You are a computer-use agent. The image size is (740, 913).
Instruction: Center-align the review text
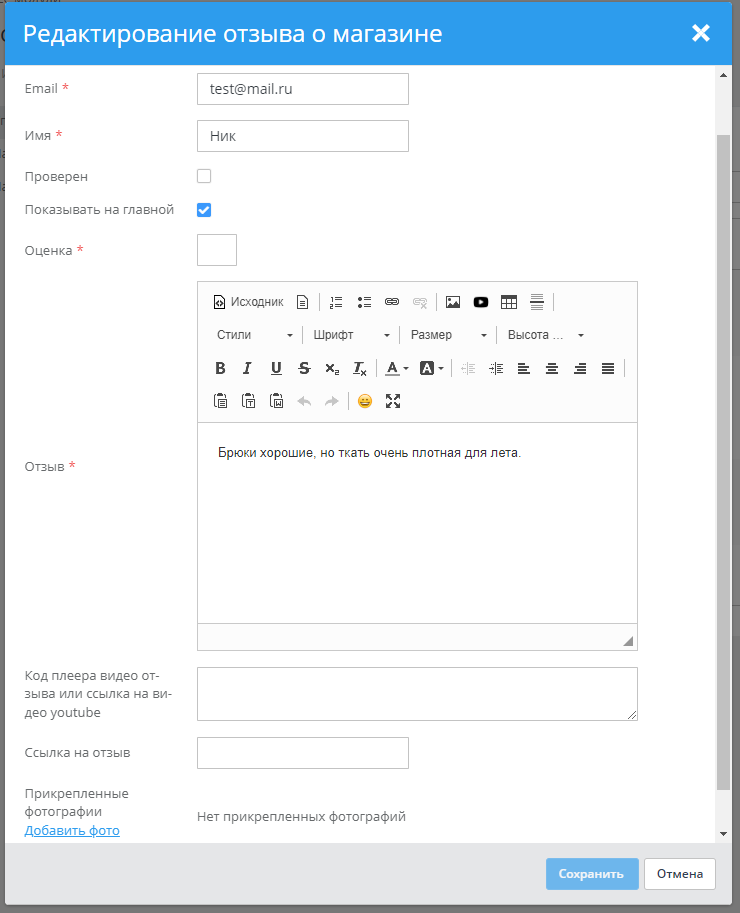(551, 368)
